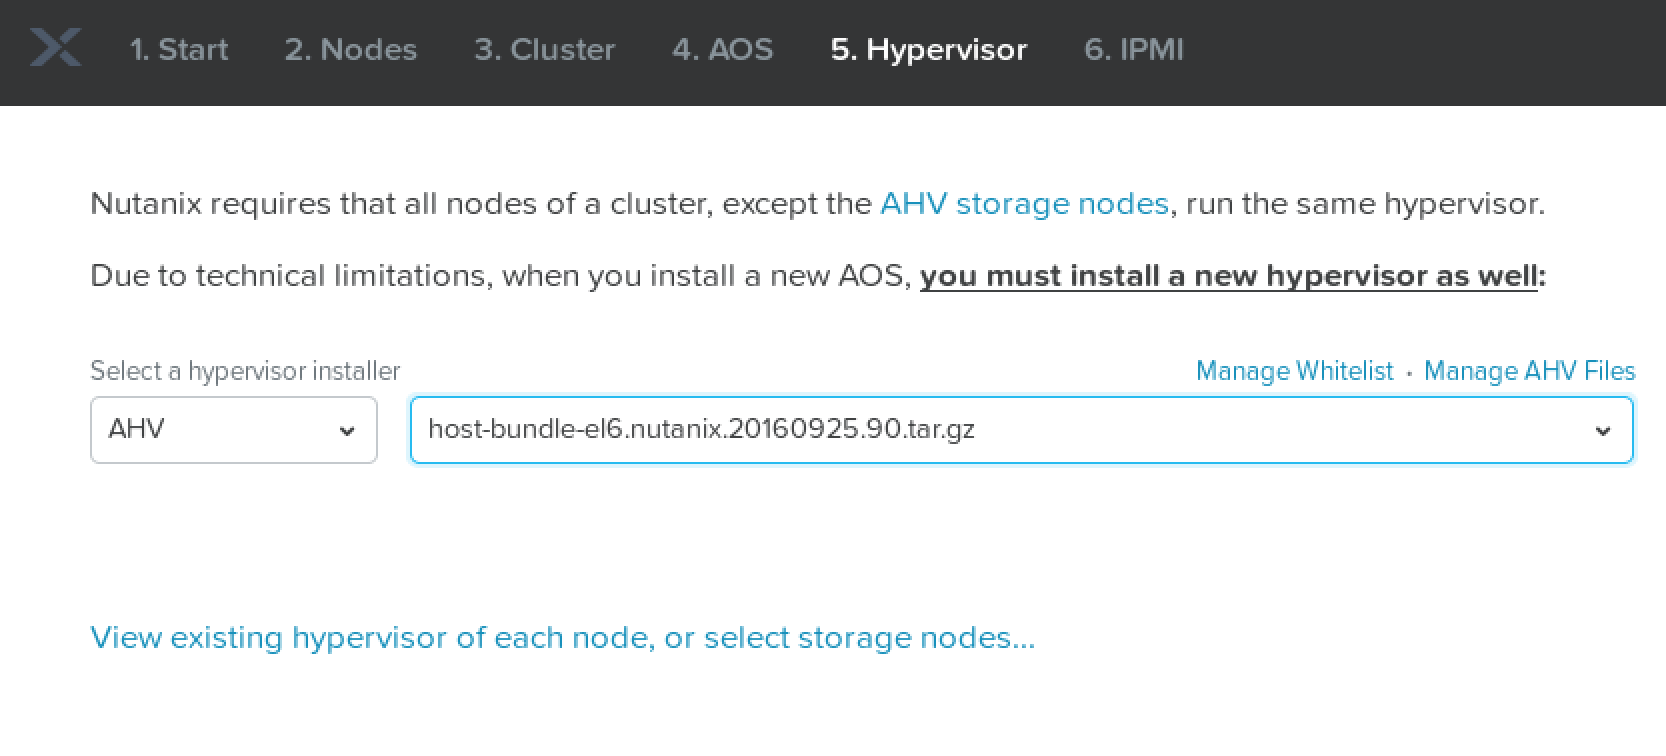View existing hypervisor of each node
Viewport: 1666px width, 756px height.
click(x=562, y=638)
